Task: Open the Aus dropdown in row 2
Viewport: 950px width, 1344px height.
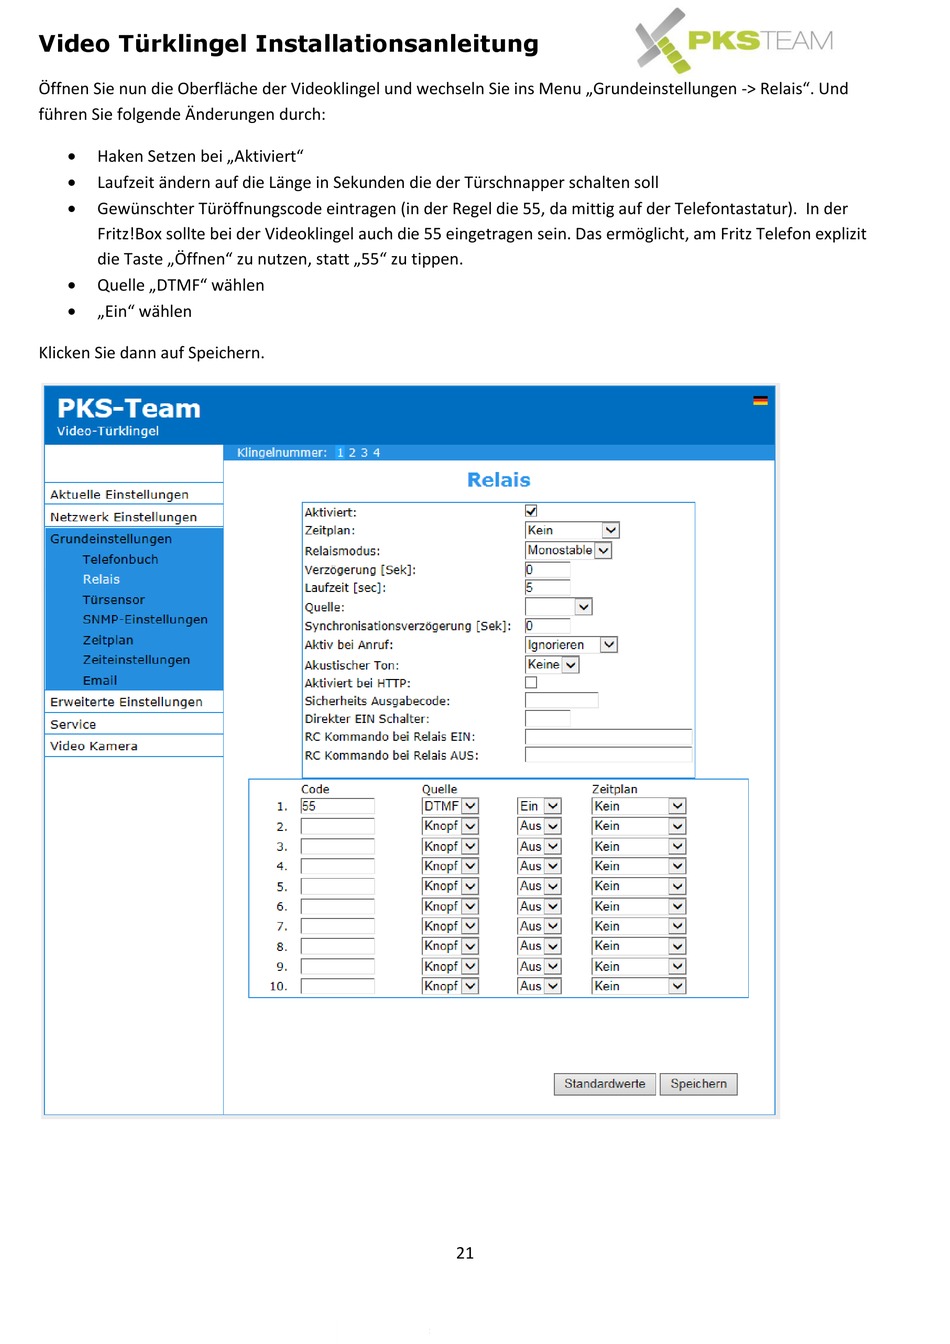Action: pyautogui.click(x=539, y=826)
